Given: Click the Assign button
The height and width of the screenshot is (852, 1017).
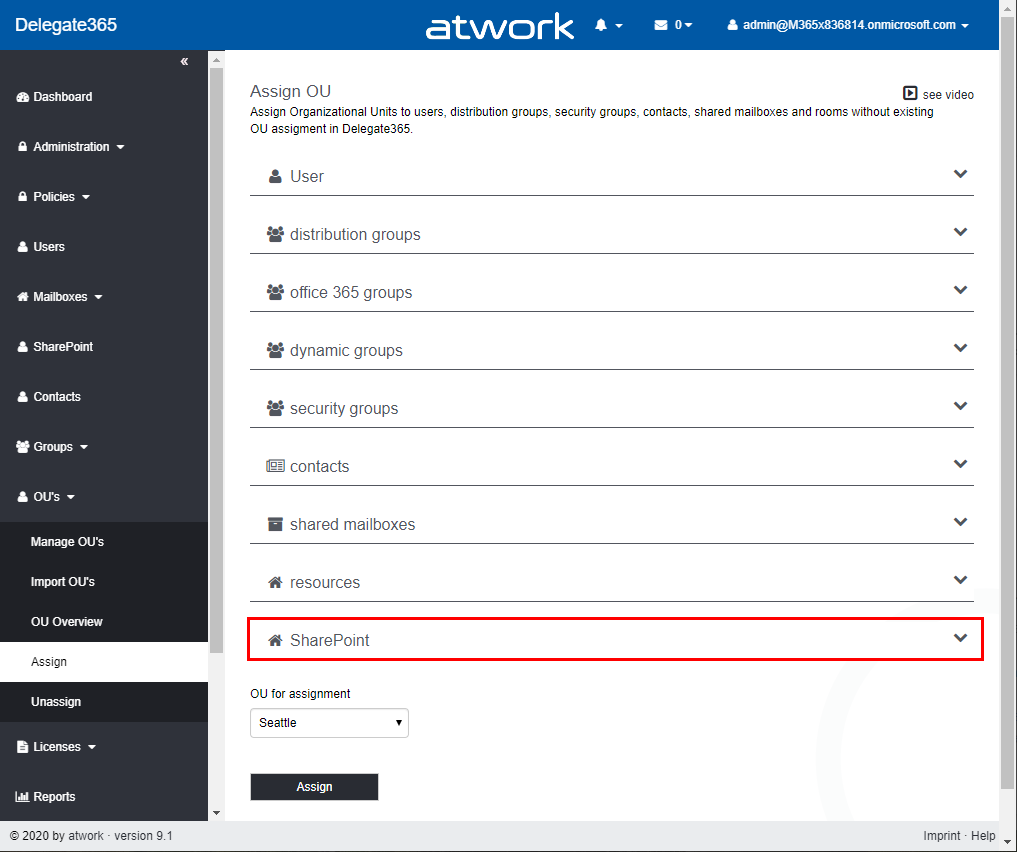Looking at the screenshot, I should (x=315, y=787).
